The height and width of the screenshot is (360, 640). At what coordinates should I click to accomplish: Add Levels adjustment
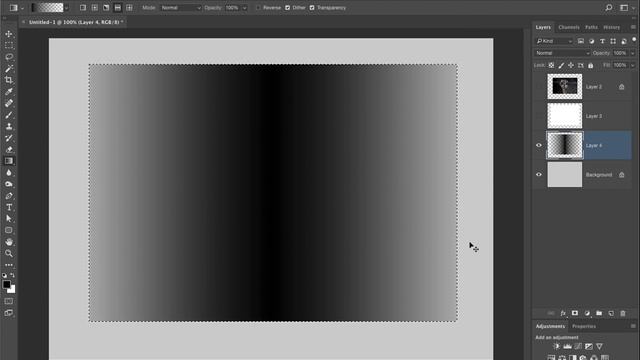coord(567,346)
